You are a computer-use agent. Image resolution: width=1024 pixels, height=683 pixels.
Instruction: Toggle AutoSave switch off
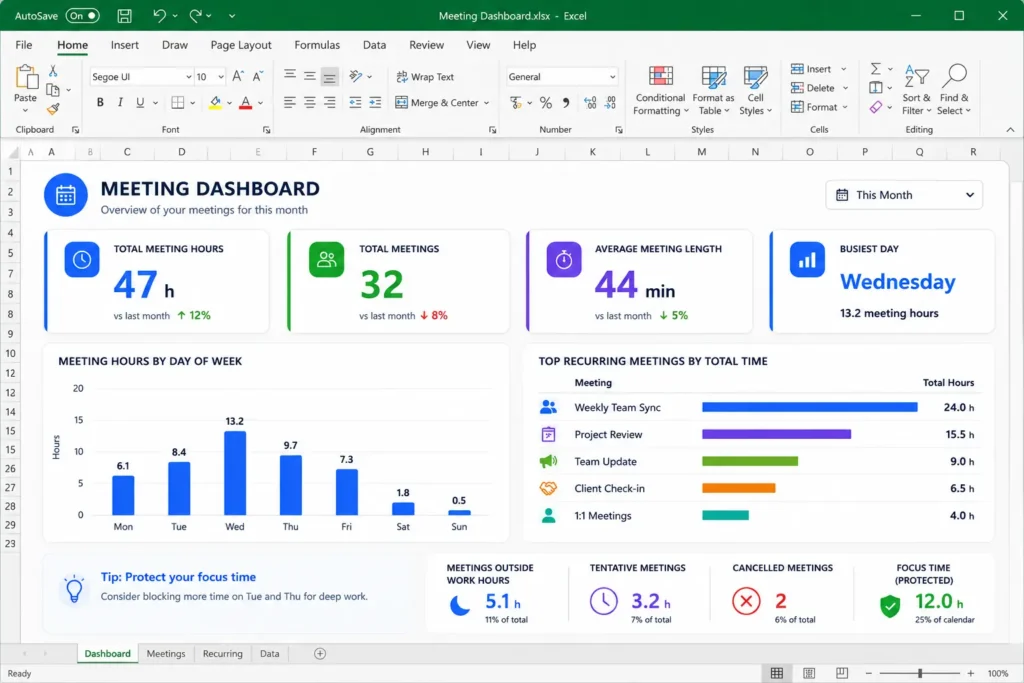pos(83,16)
